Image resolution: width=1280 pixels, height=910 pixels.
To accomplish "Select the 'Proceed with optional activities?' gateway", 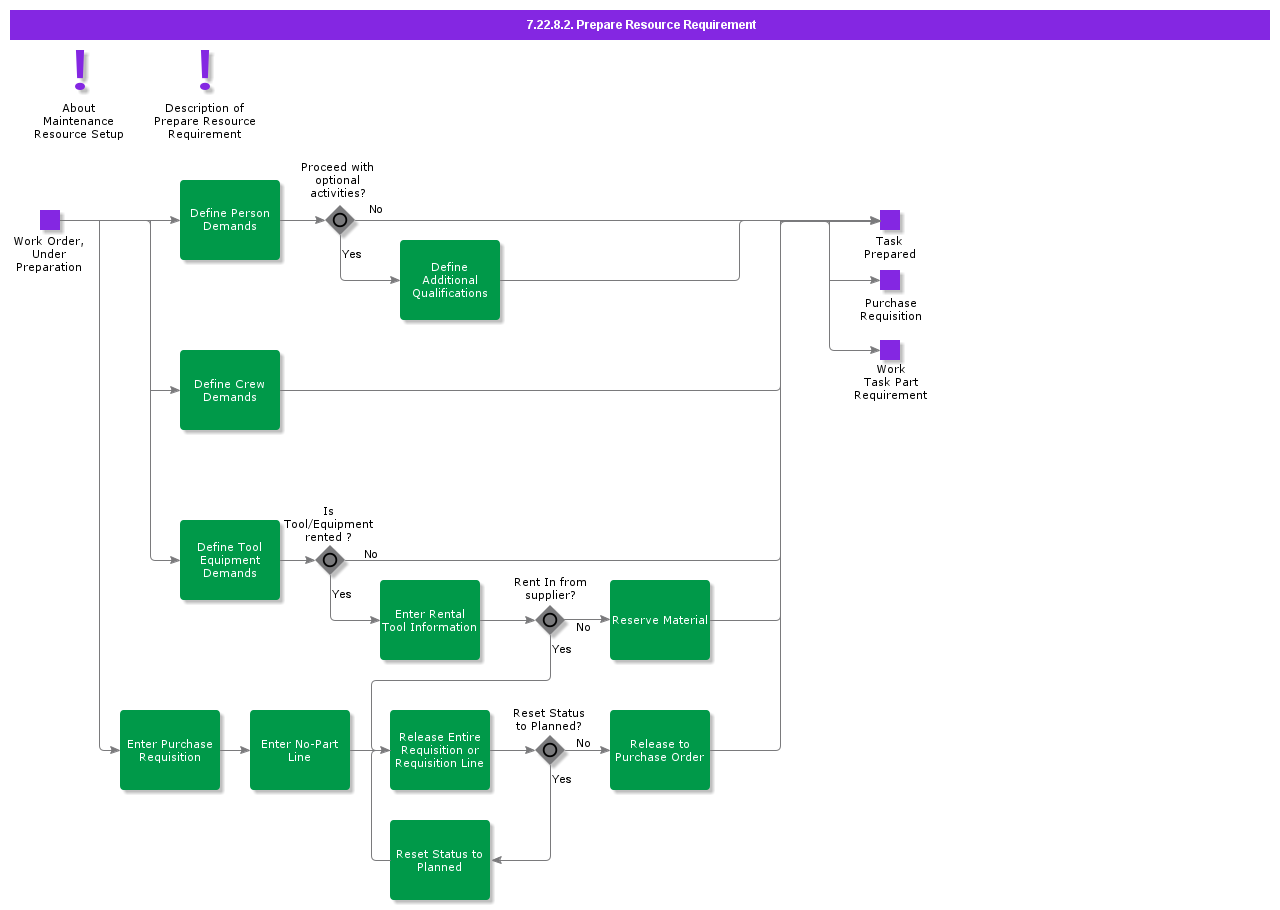I will (x=340, y=220).
